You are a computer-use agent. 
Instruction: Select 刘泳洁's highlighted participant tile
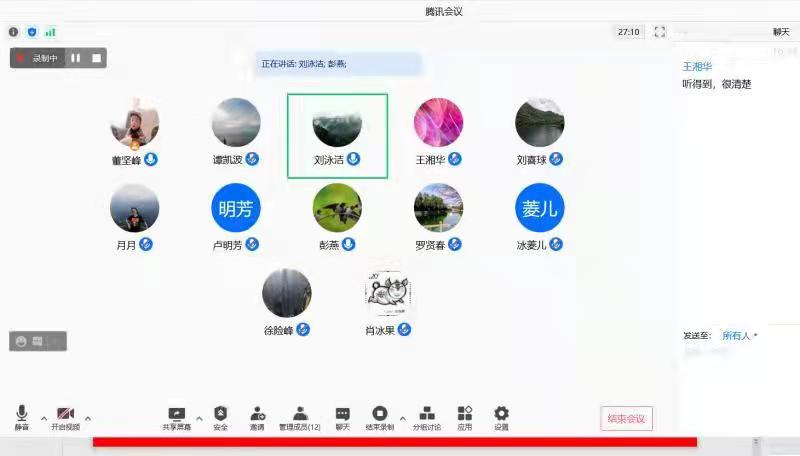(337, 136)
